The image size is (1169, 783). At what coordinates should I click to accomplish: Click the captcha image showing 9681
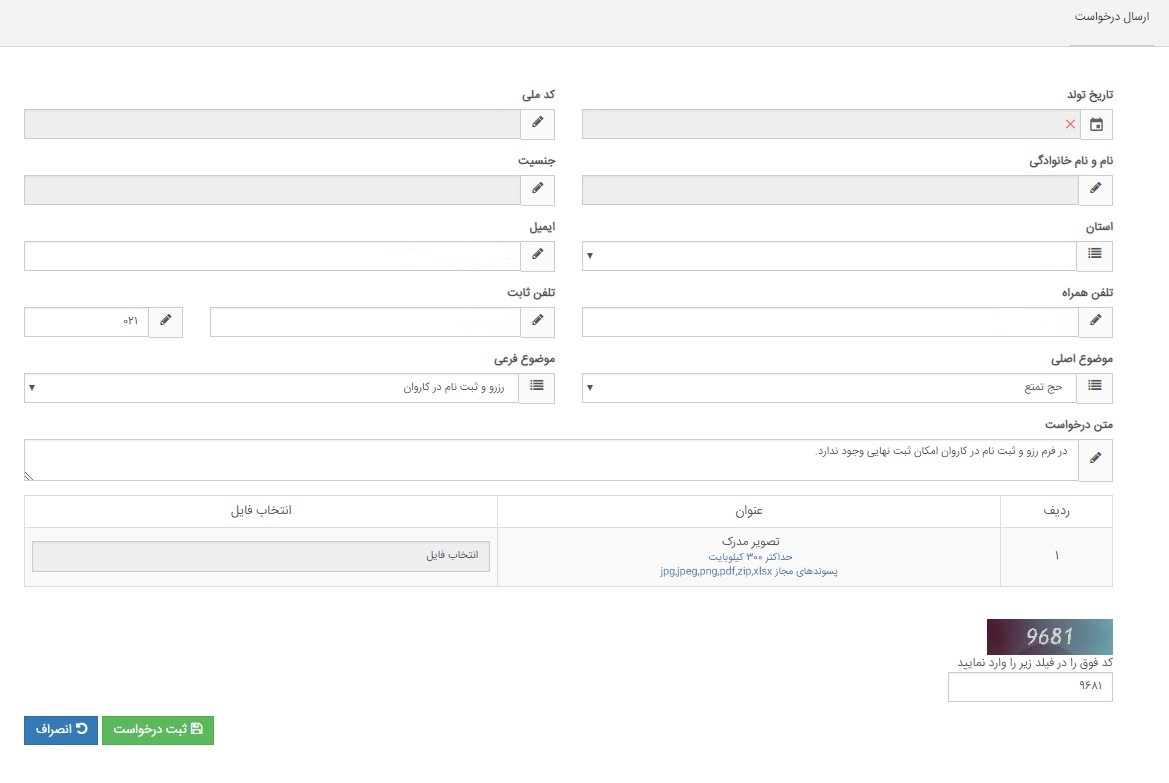[x=1049, y=636]
